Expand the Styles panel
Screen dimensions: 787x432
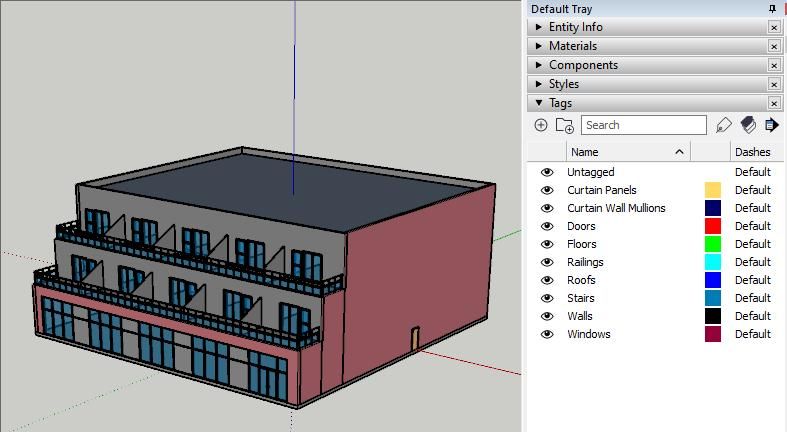(x=539, y=84)
